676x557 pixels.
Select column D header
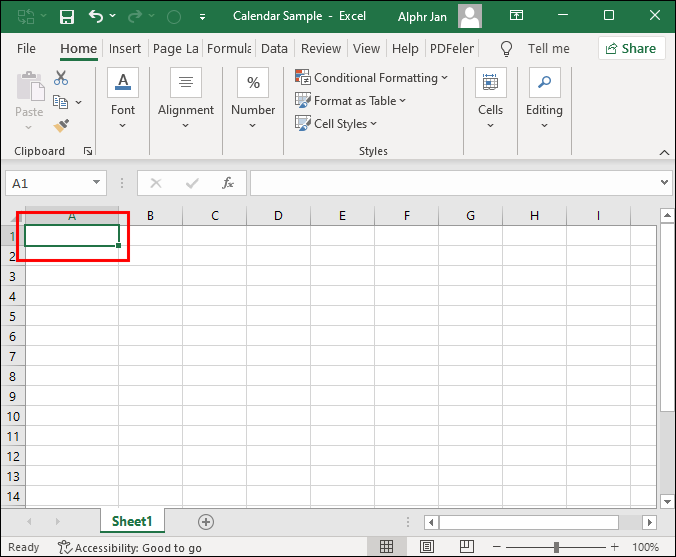[x=279, y=216]
